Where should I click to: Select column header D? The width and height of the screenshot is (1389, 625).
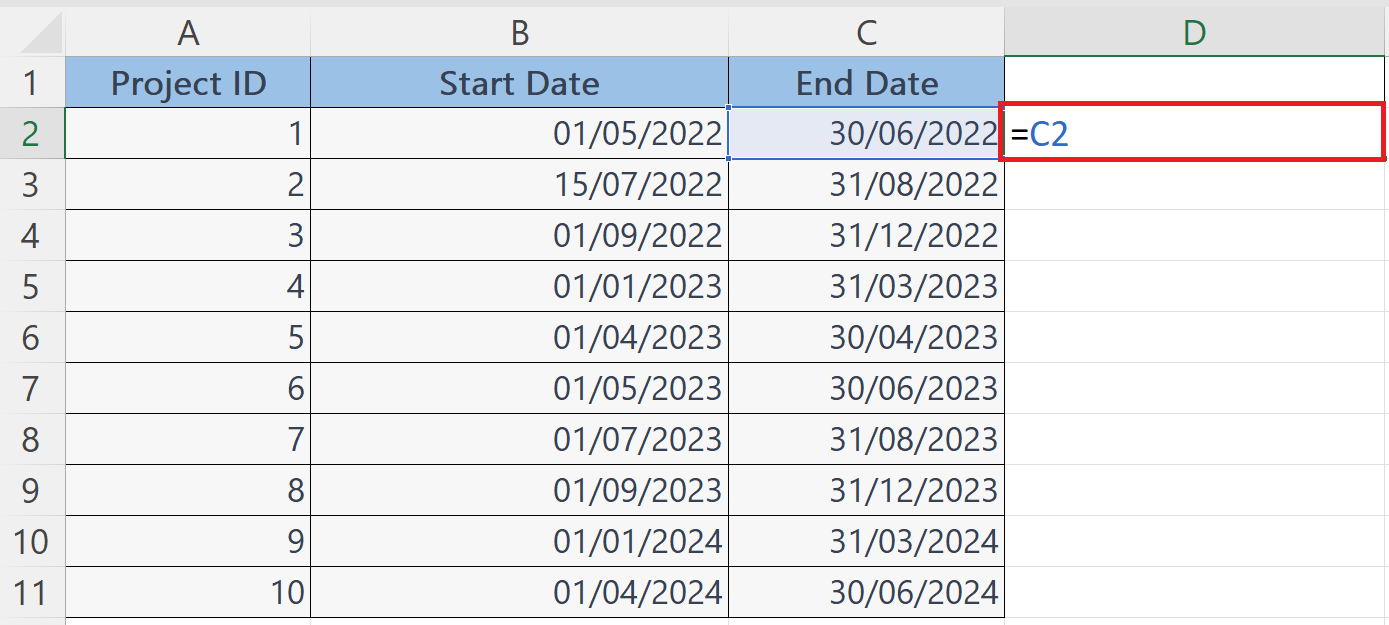pos(1195,31)
